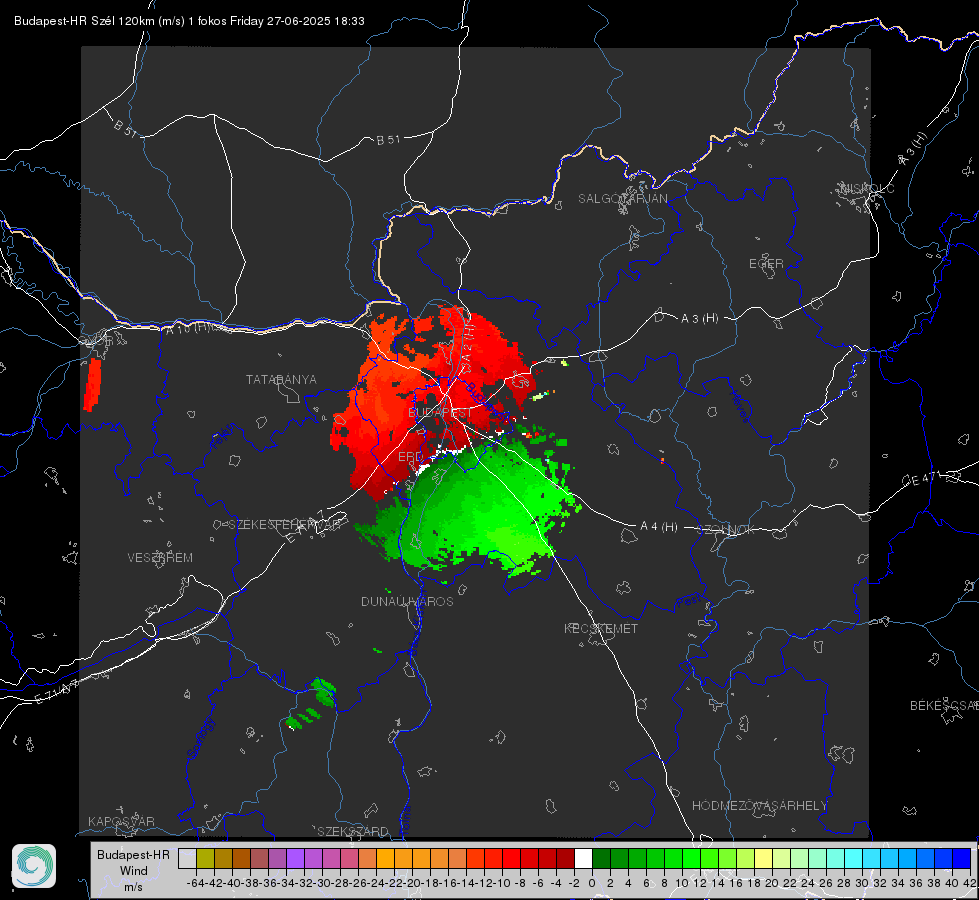Click the 'A 3 (H)' road label near Eger

[x=699, y=319]
